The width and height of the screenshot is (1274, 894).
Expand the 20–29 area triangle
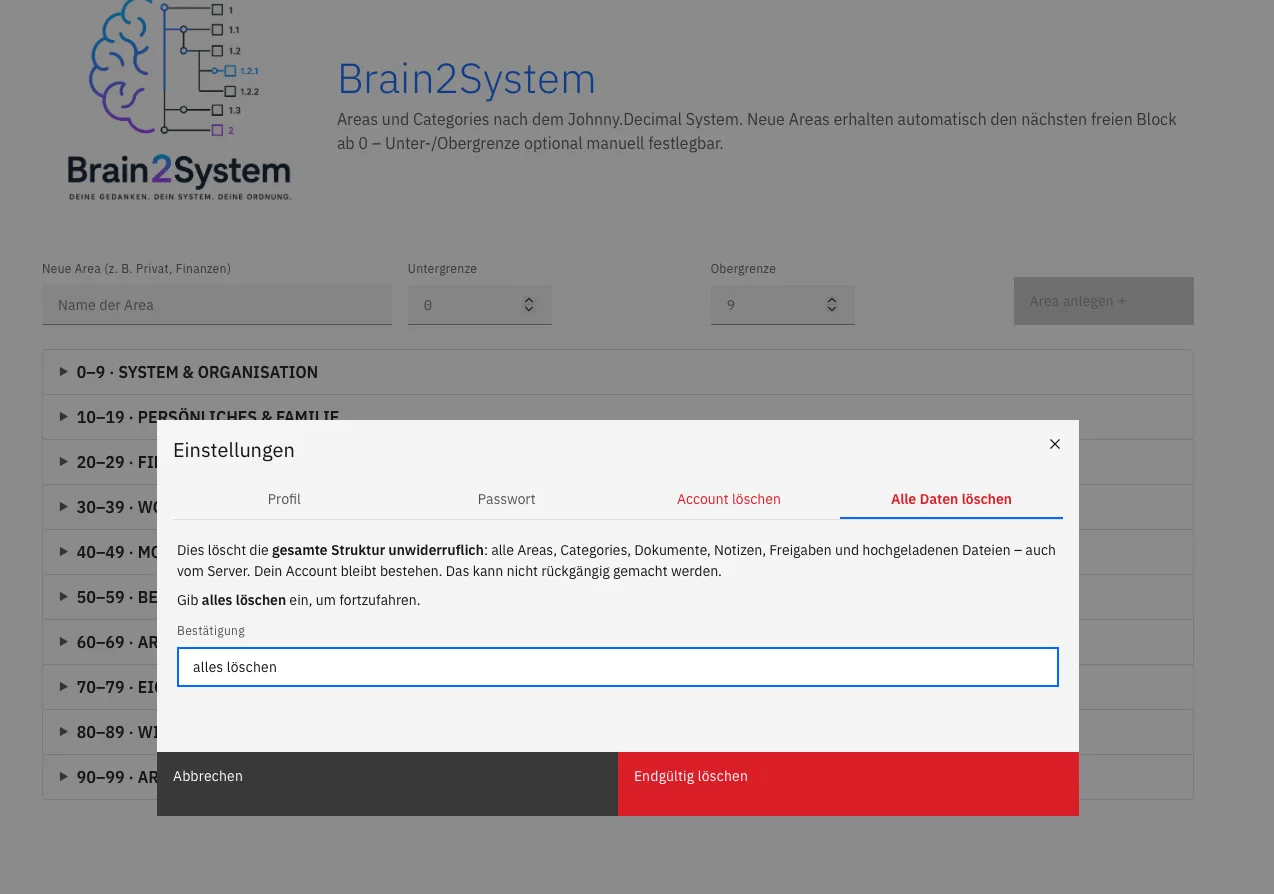click(64, 462)
